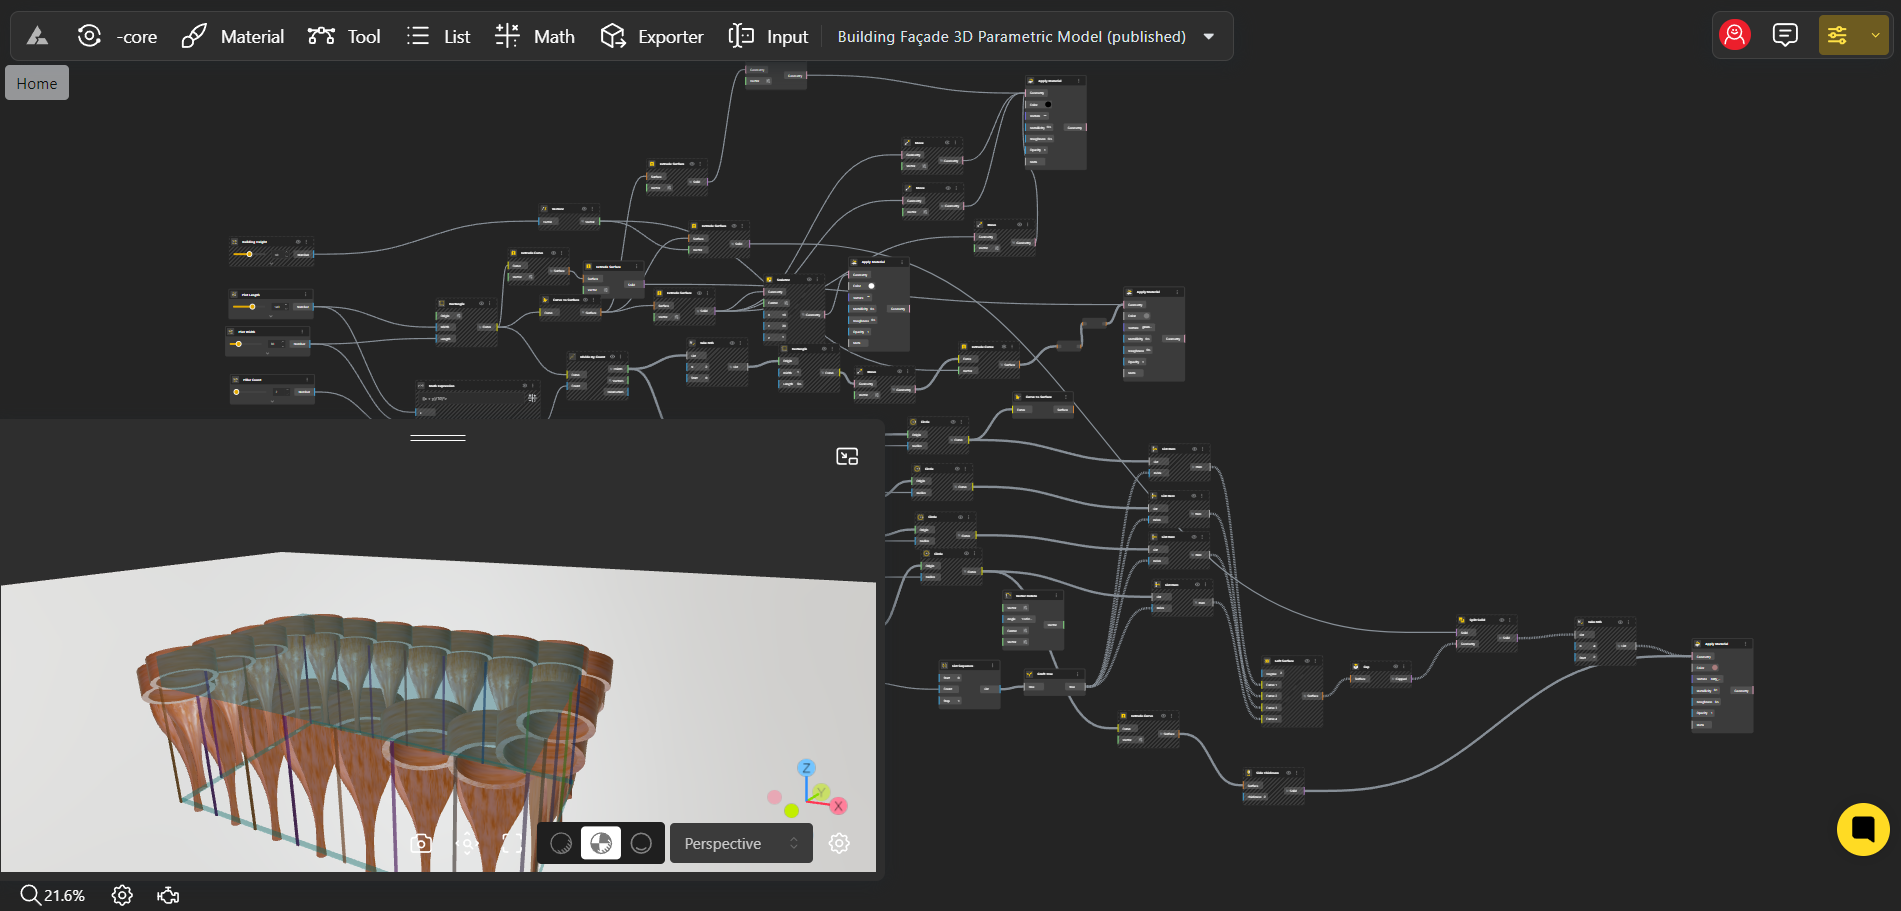Open the Exporter menu
The width and height of the screenshot is (1901, 911).
coord(652,37)
